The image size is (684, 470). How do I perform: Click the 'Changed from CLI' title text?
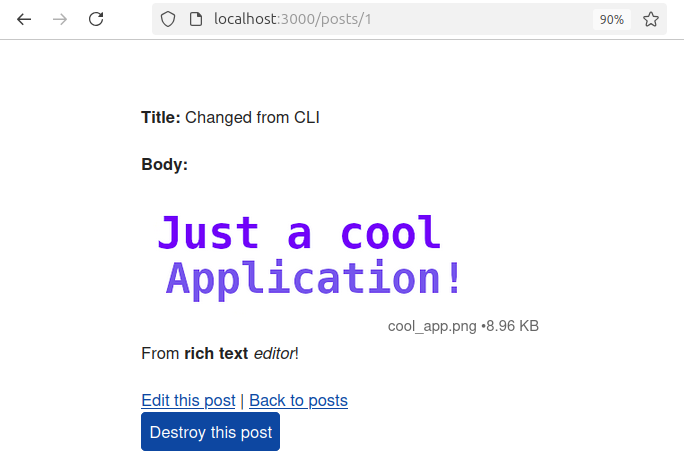252,118
